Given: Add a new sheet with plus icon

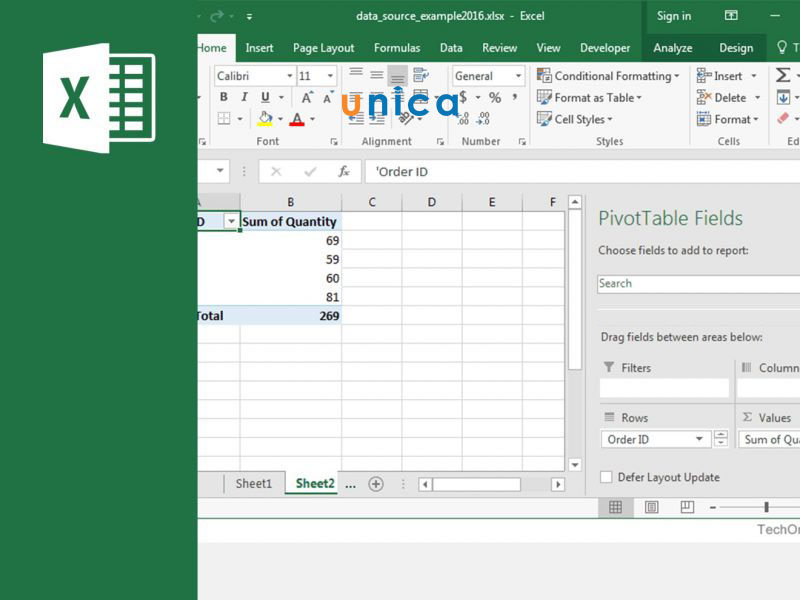Looking at the screenshot, I should click(x=376, y=484).
